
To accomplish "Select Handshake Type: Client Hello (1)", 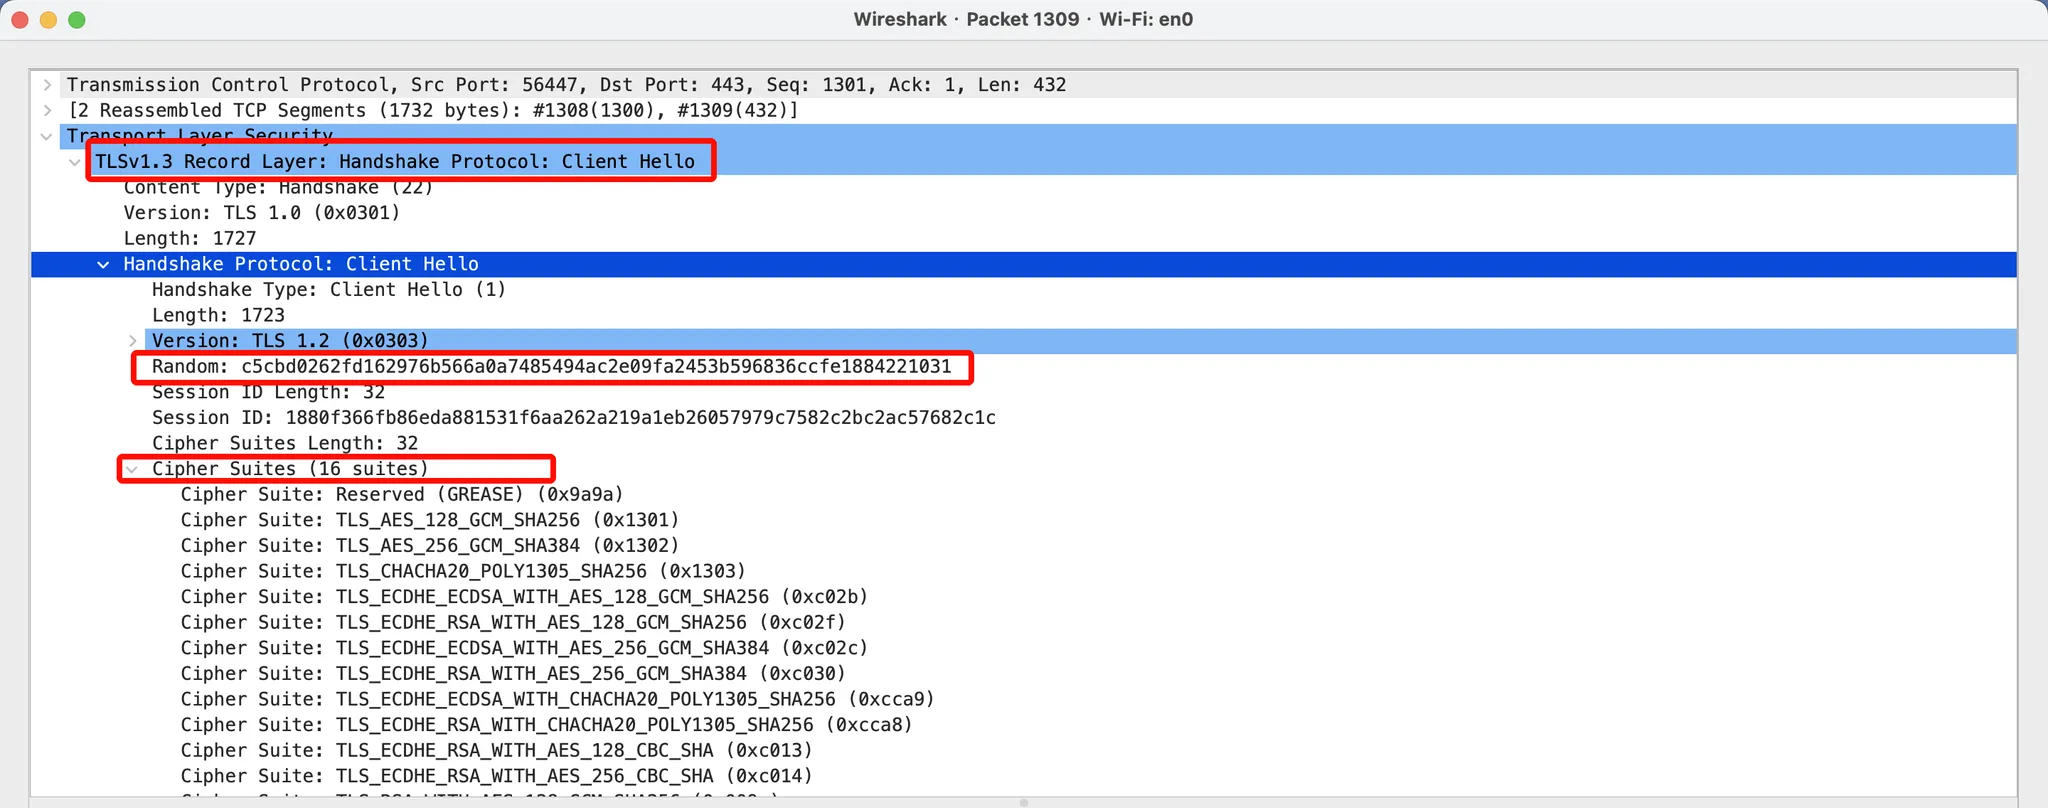I will click(329, 289).
